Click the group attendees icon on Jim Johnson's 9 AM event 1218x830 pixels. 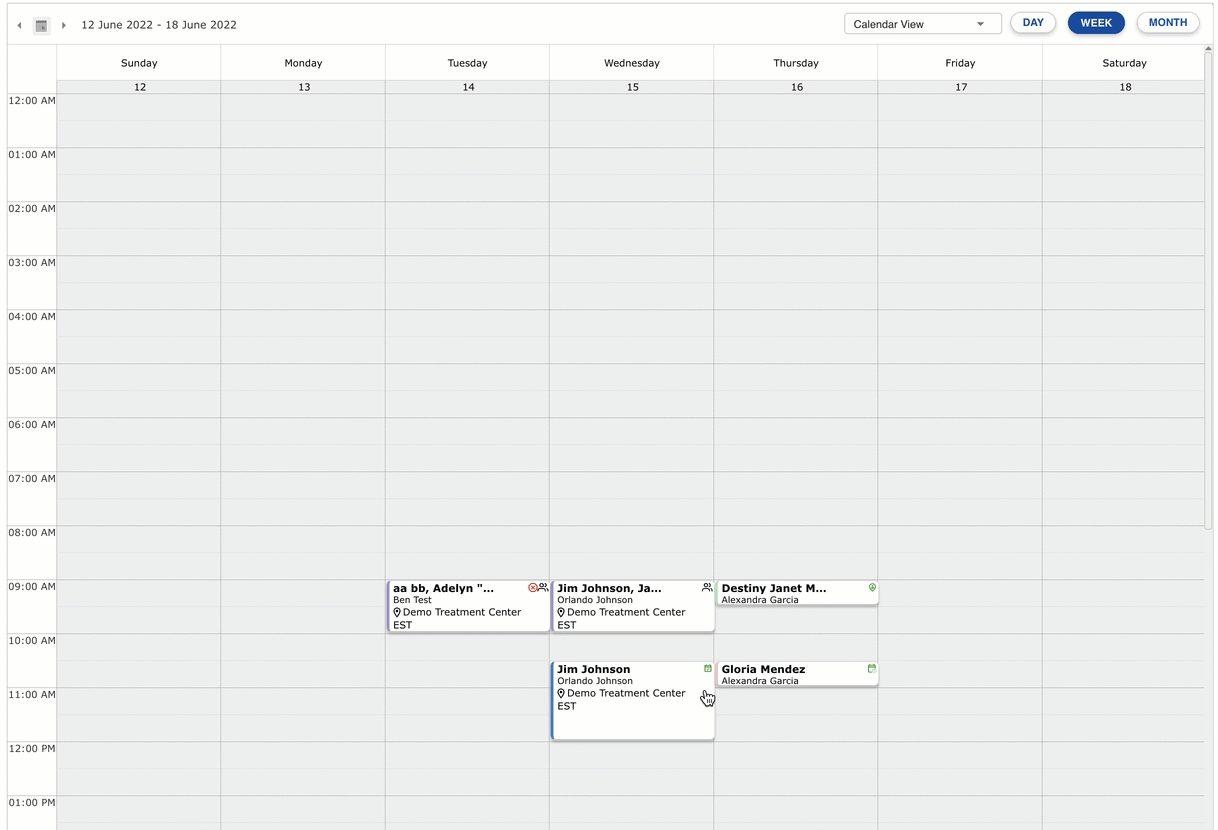point(707,588)
